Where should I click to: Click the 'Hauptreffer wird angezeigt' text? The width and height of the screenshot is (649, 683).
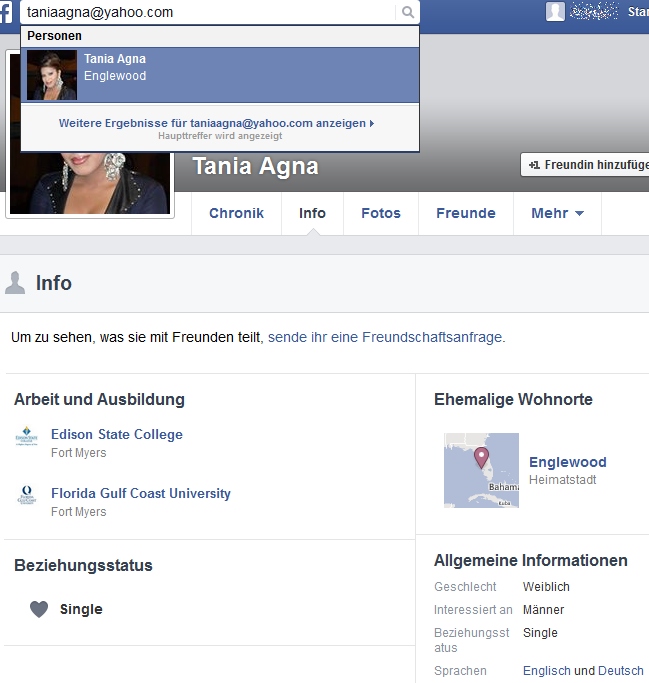coord(220,136)
